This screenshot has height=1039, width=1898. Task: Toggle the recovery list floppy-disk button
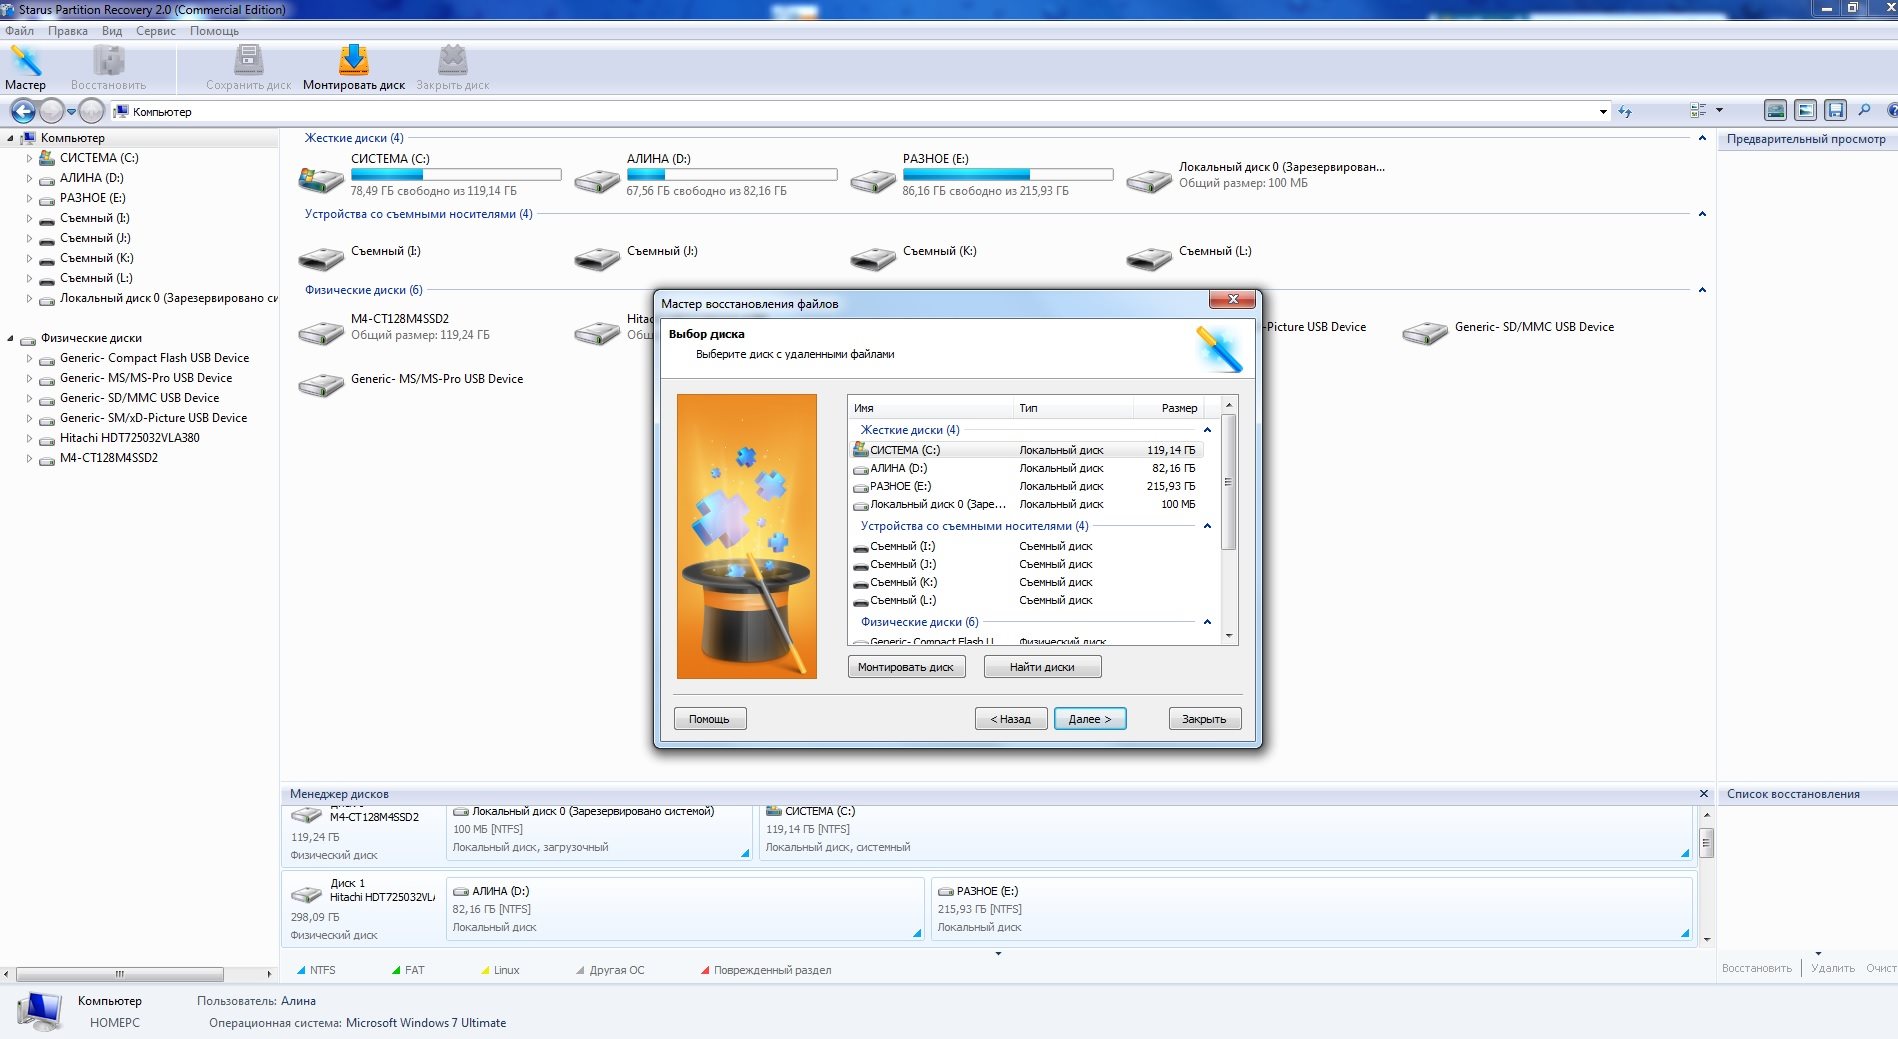pyautogui.click(x=1835, y=111)
